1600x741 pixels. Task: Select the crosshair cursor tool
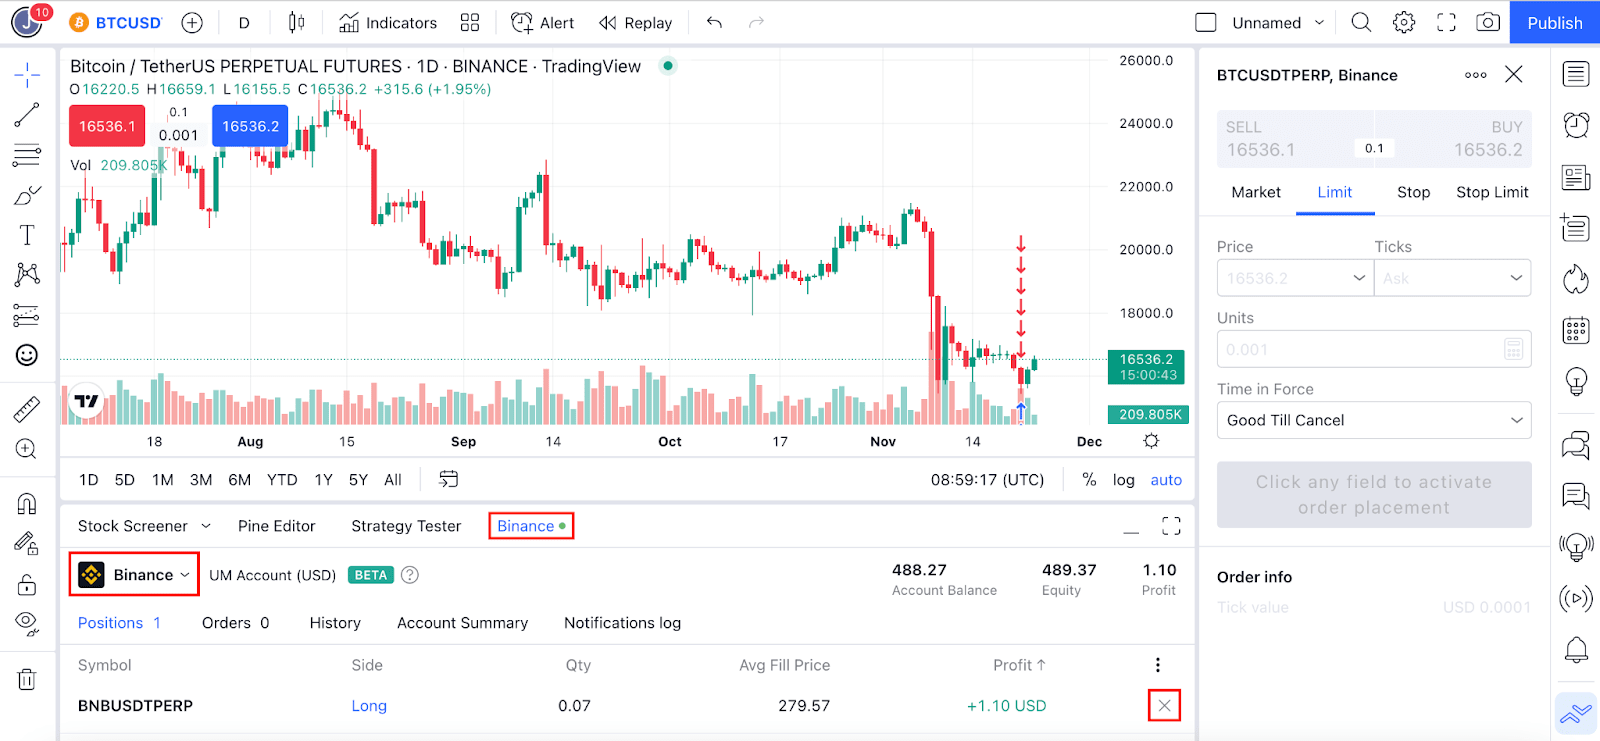(27, 74)
